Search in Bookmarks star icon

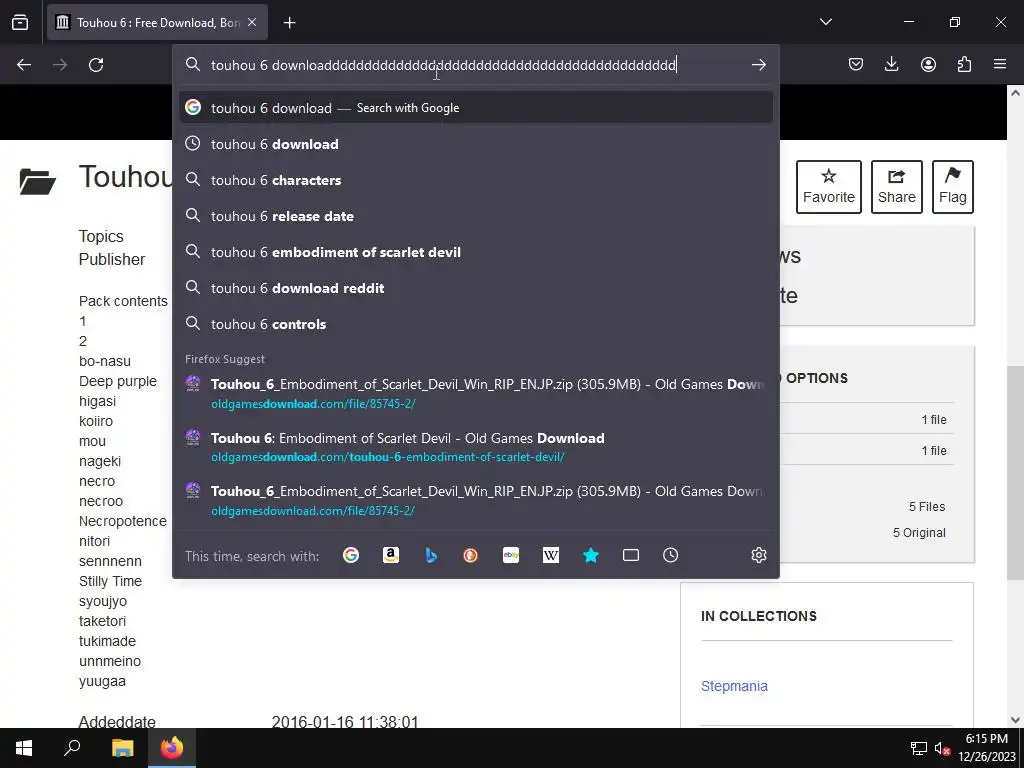tap(590, 555)
